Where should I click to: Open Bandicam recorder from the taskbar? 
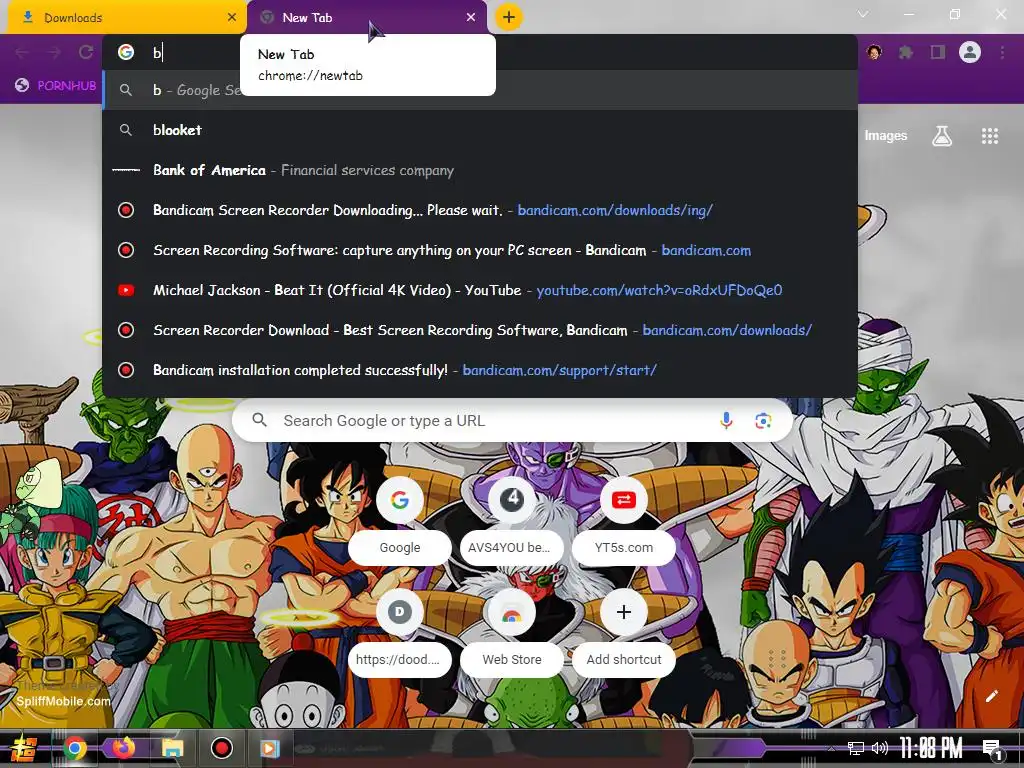pos(221,748)
